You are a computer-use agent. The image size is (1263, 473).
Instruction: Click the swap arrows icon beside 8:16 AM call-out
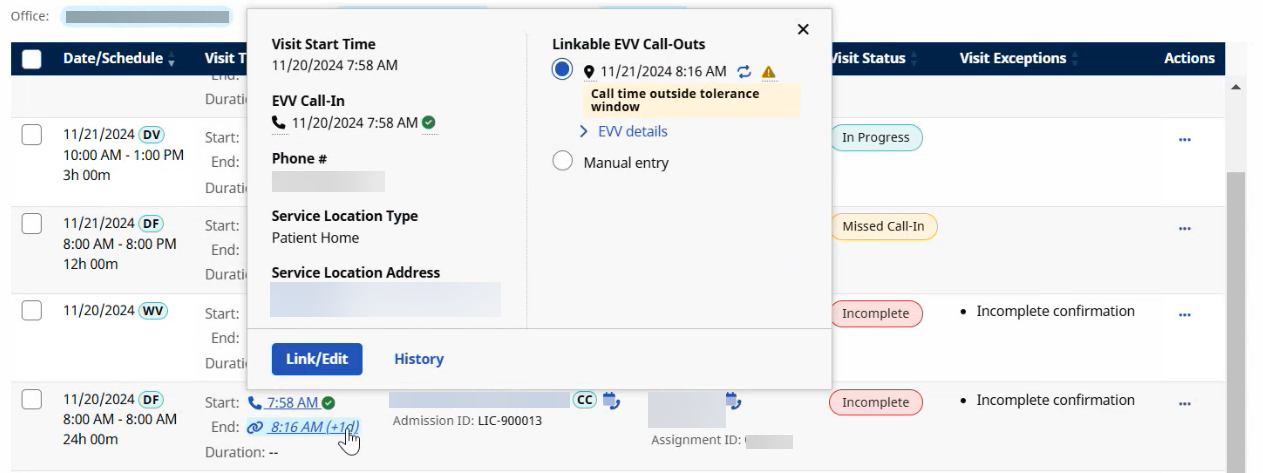744,72
